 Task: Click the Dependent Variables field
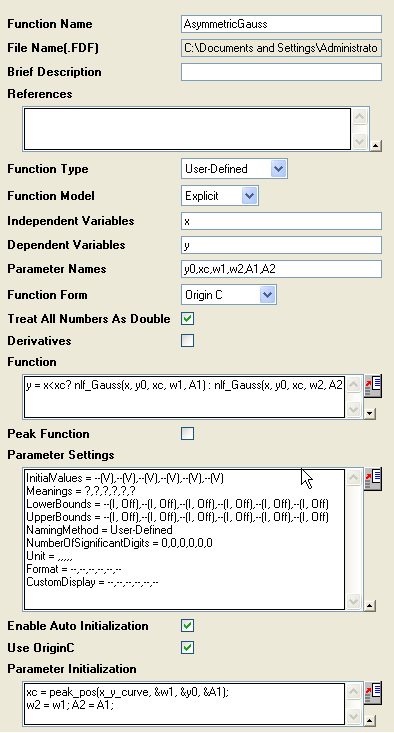pyautogui.click(x=281, y=245)
